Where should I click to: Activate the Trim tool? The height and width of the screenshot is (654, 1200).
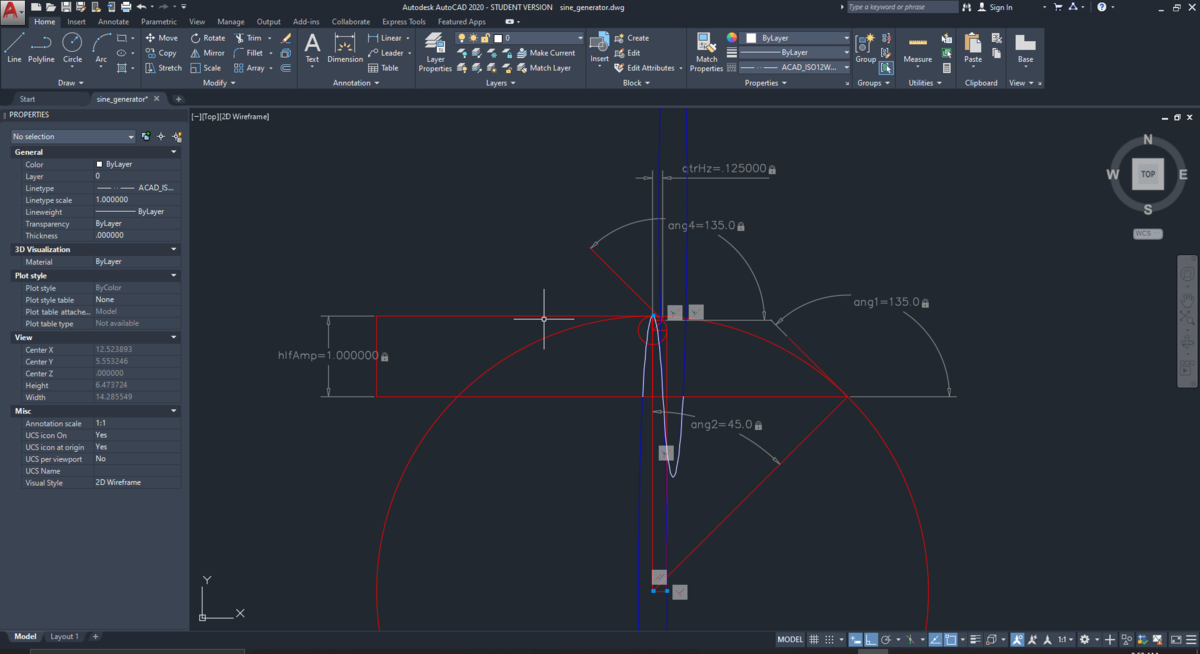248,38
